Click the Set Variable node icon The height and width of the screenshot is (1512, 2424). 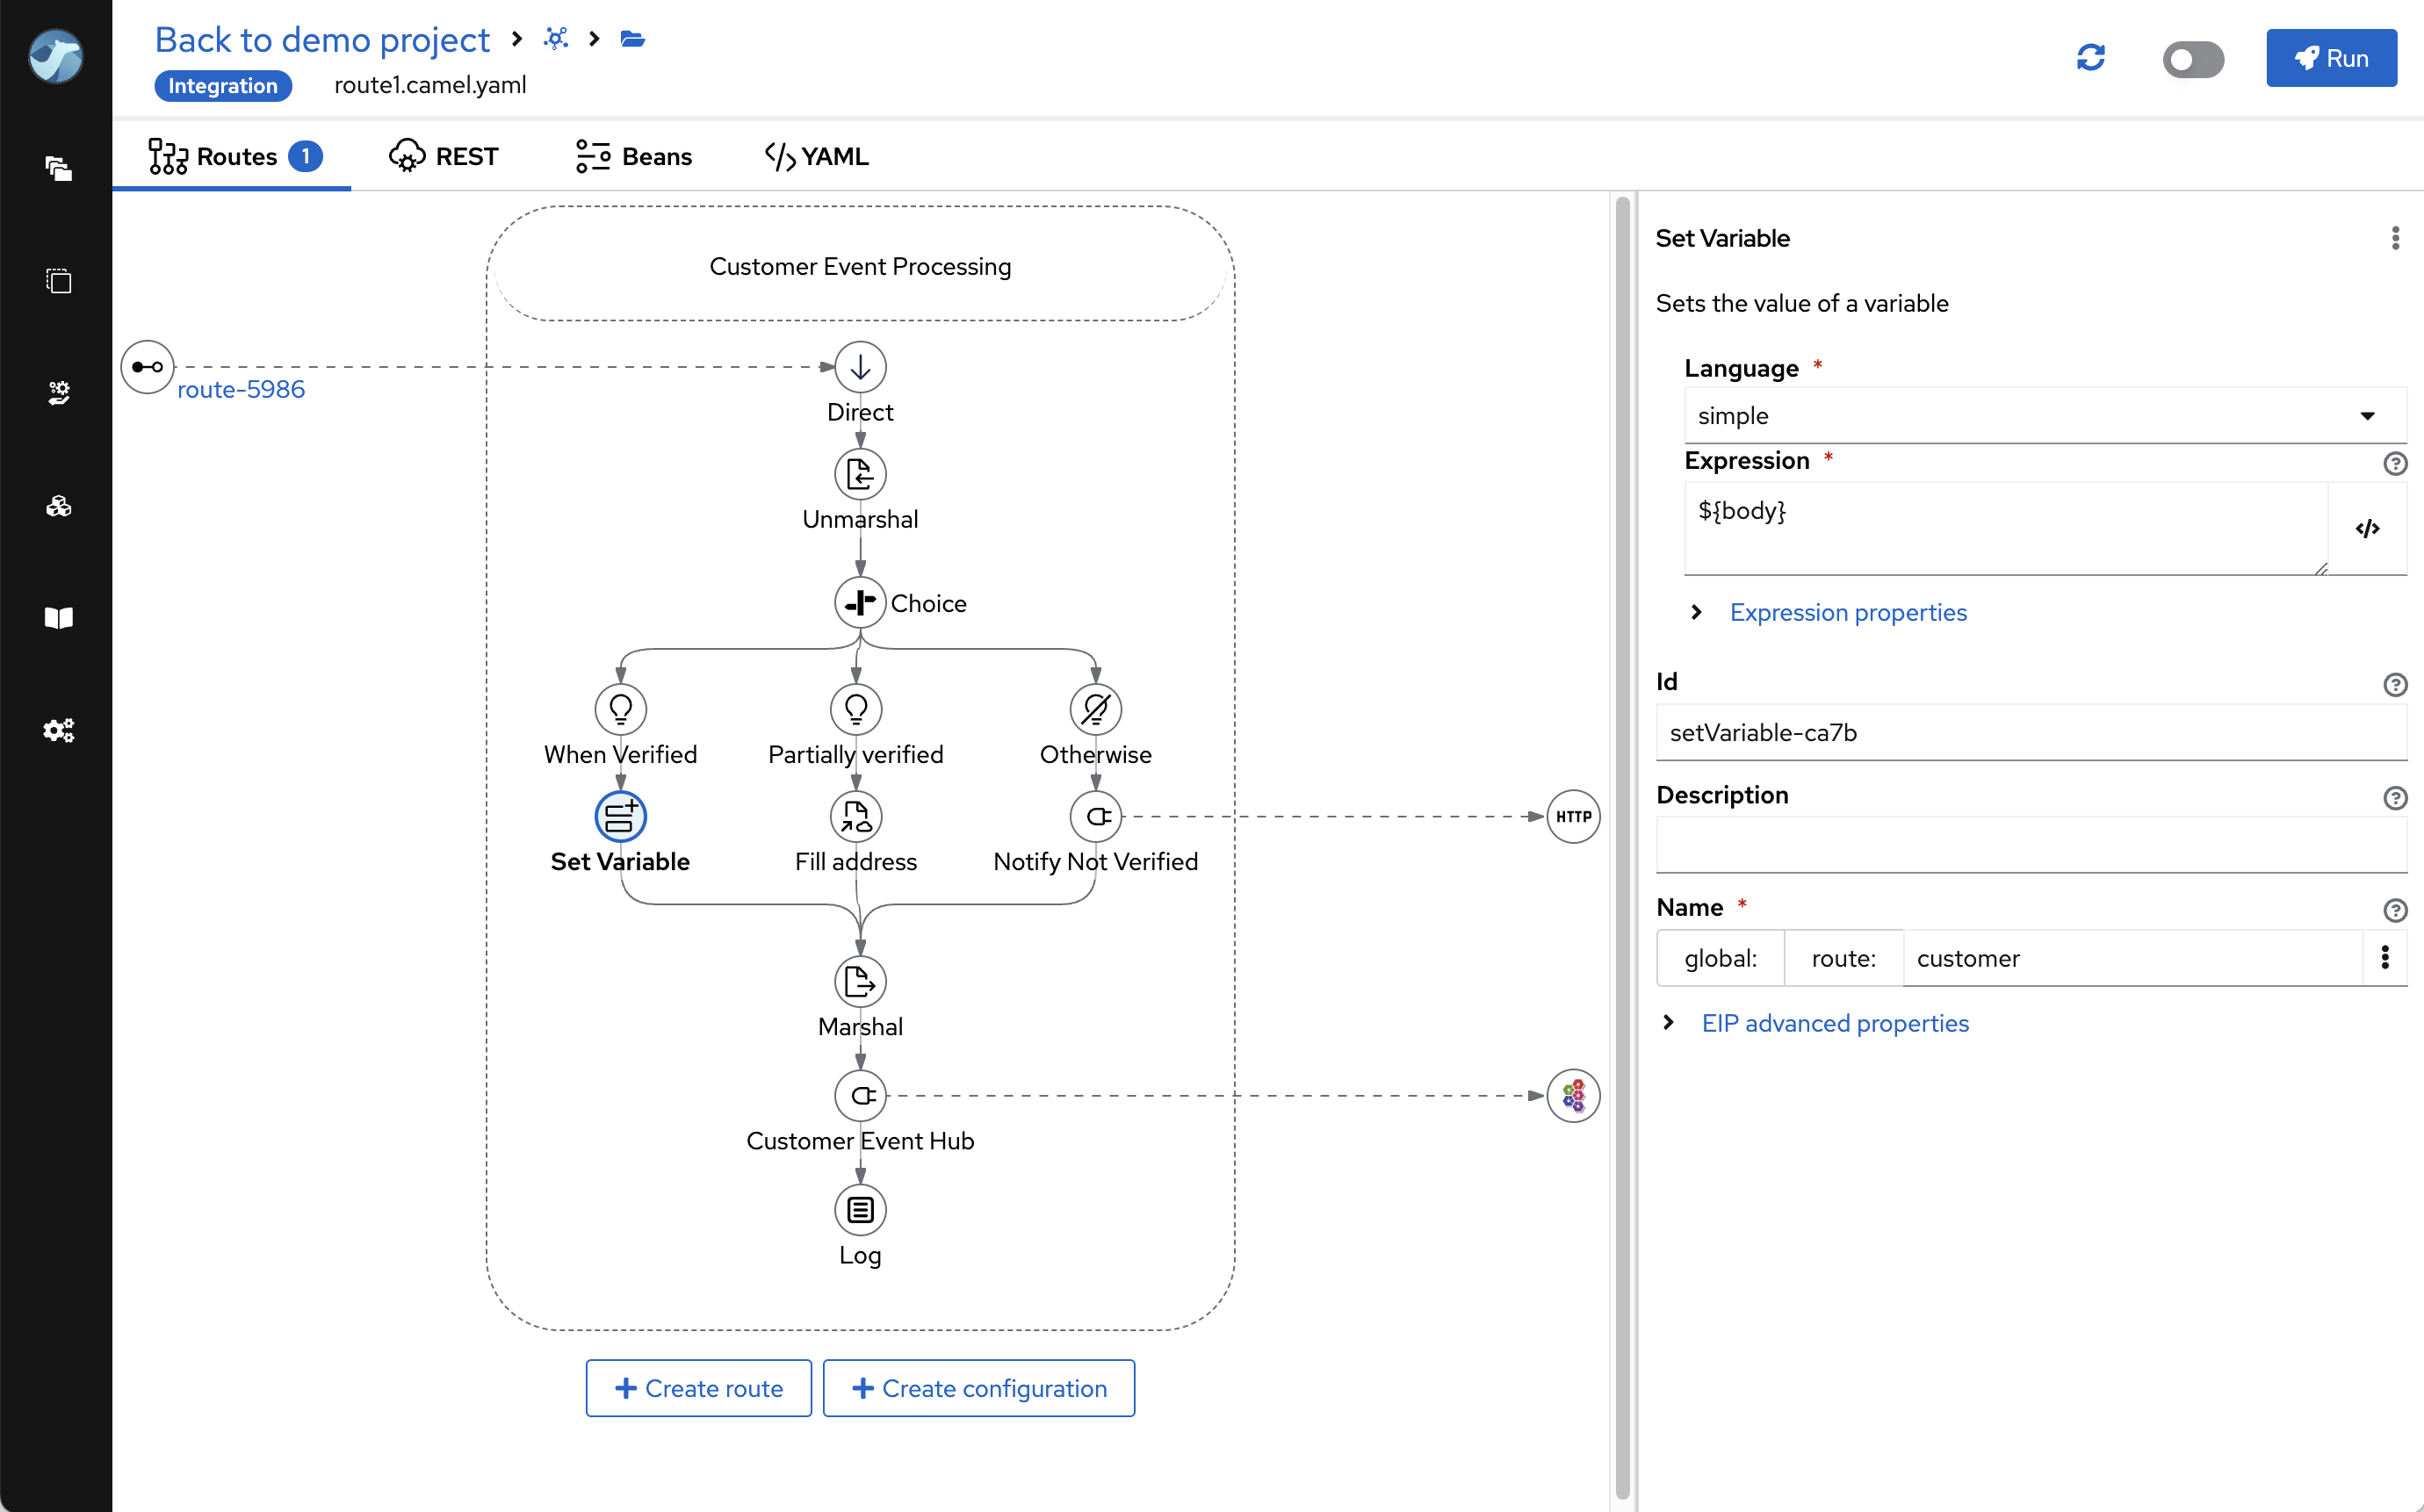click(x=622, y=815)
